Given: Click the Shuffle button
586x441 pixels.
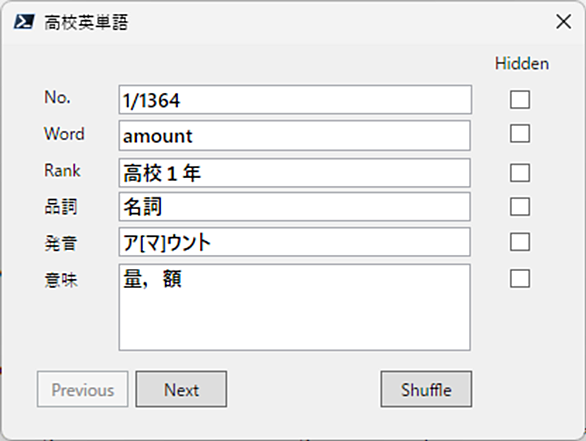Looking at the screenshot, I should coord(426,389).
